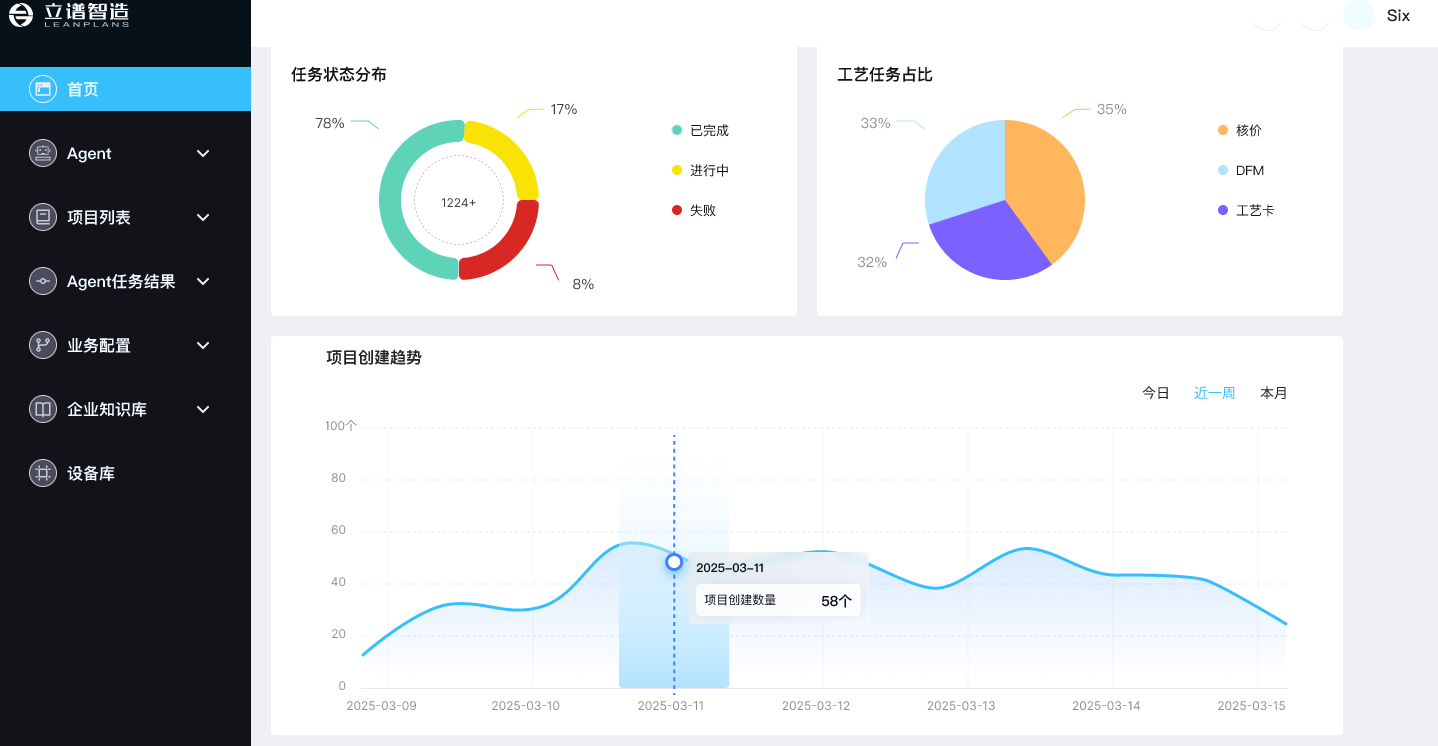
Task: Click the Agent任务结果 node icon
Action: (x=43, y=281)
